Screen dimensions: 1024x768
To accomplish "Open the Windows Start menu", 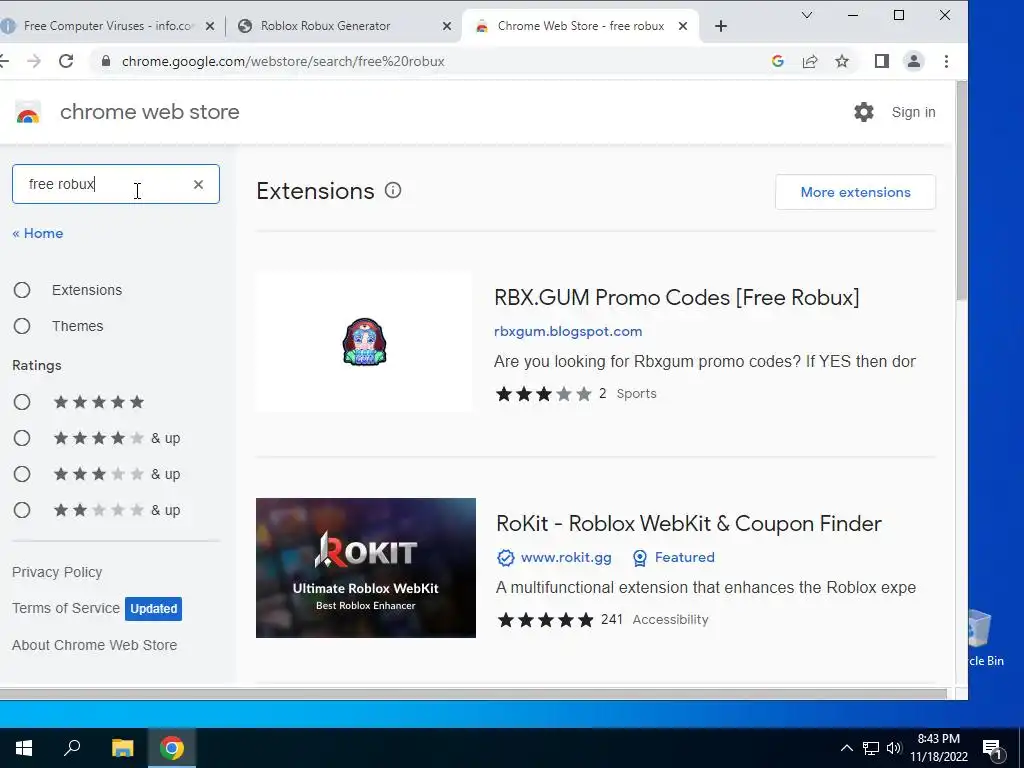I will [24, 748].
